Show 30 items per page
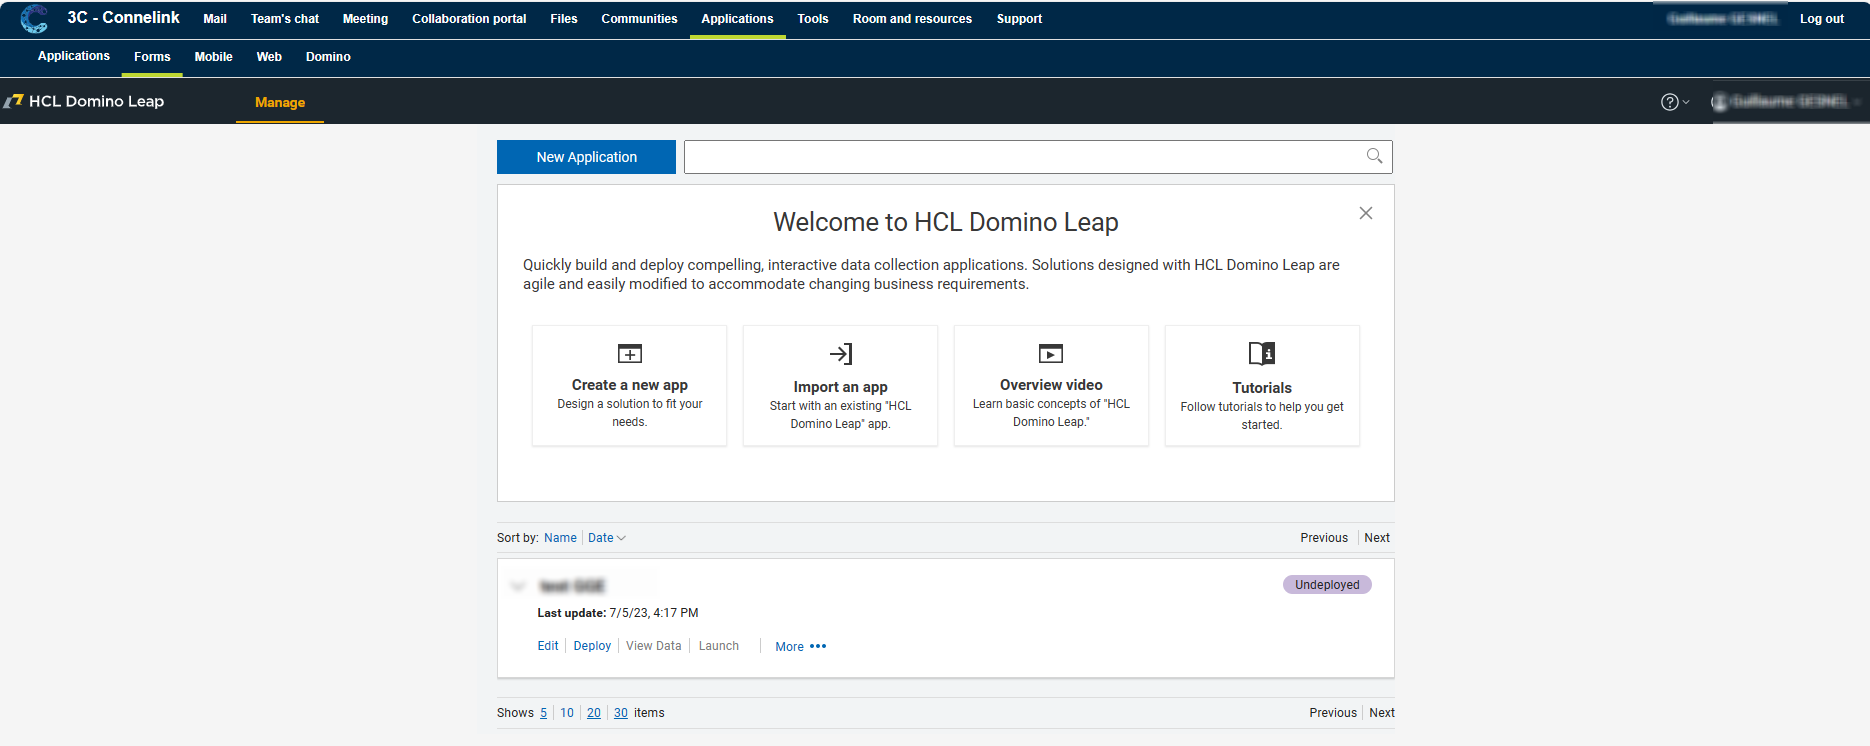The height and width of the screenshot is (746, 1870). pos(621,713)
